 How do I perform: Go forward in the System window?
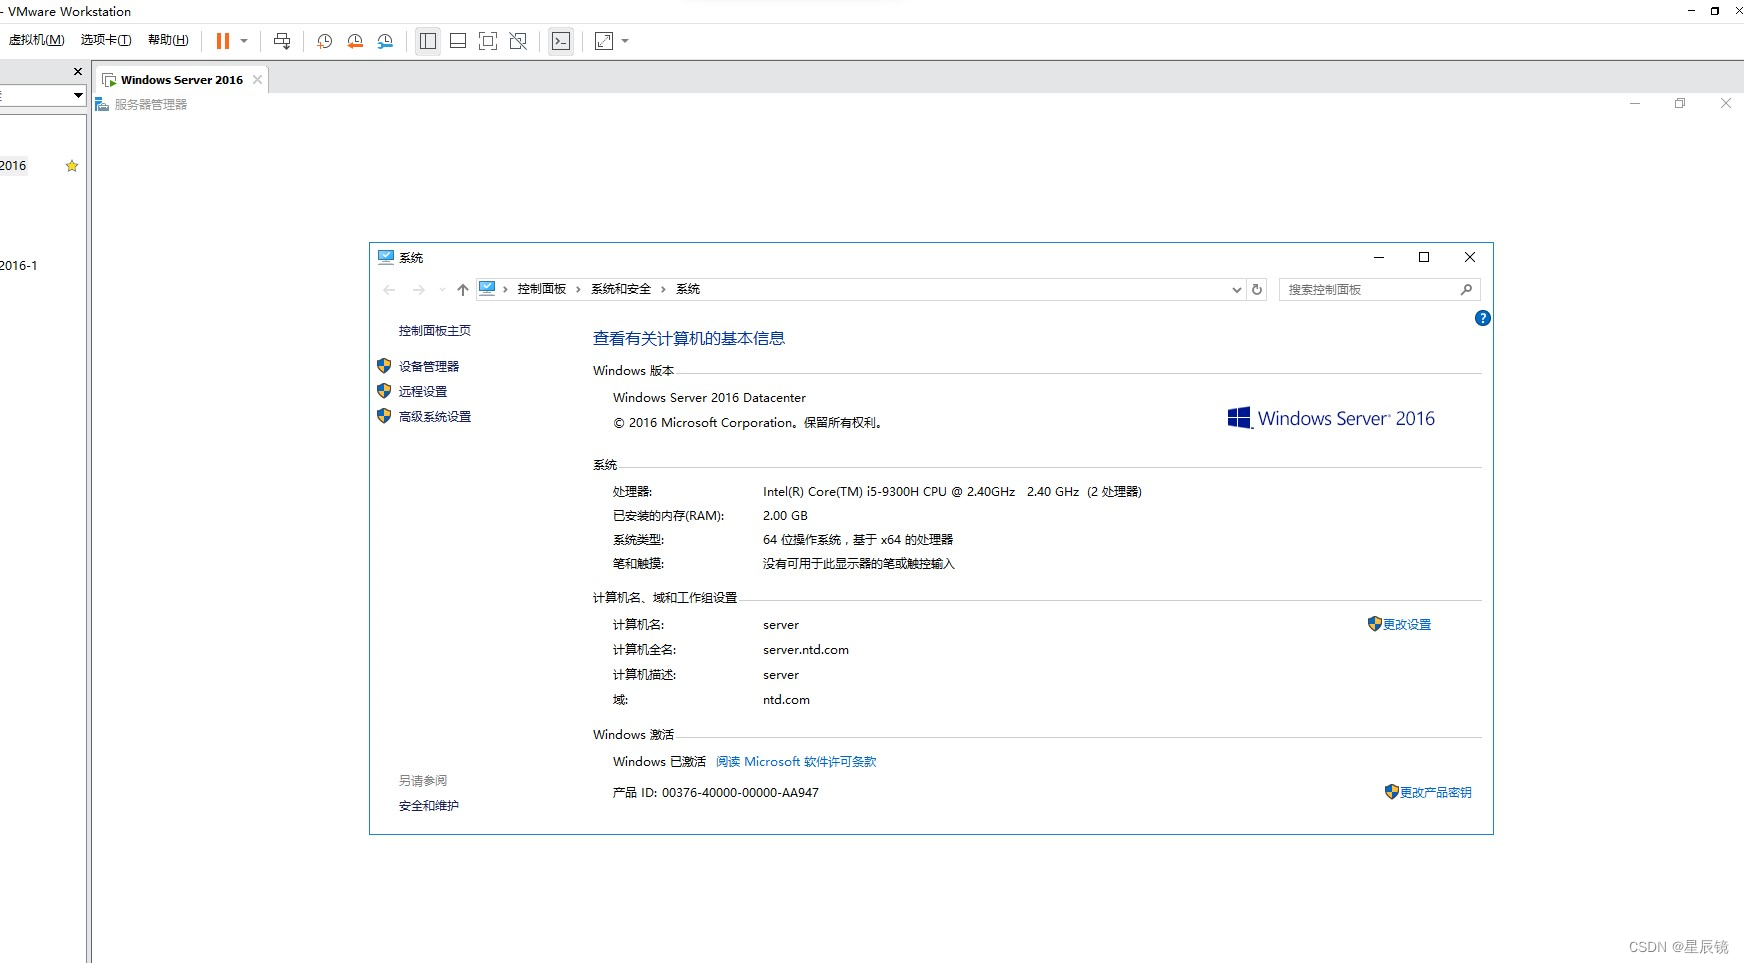(x=419, y=290)
